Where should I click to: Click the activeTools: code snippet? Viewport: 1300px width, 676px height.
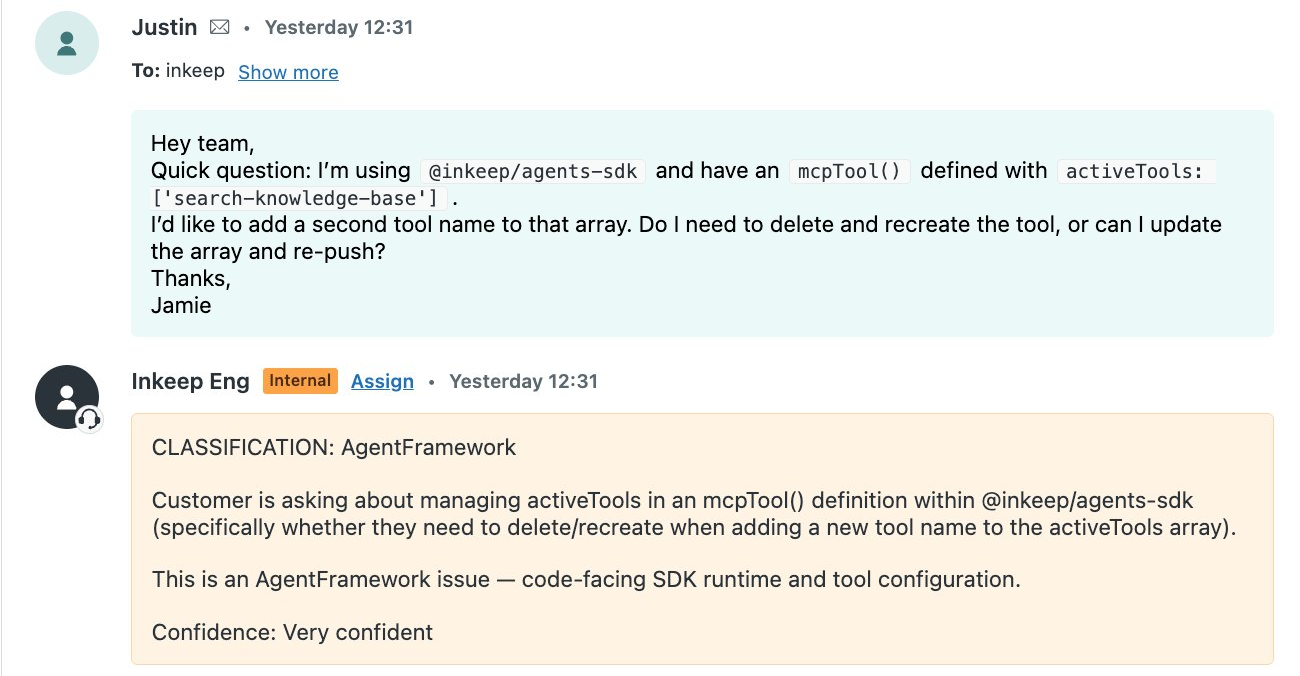[1135, 171]
